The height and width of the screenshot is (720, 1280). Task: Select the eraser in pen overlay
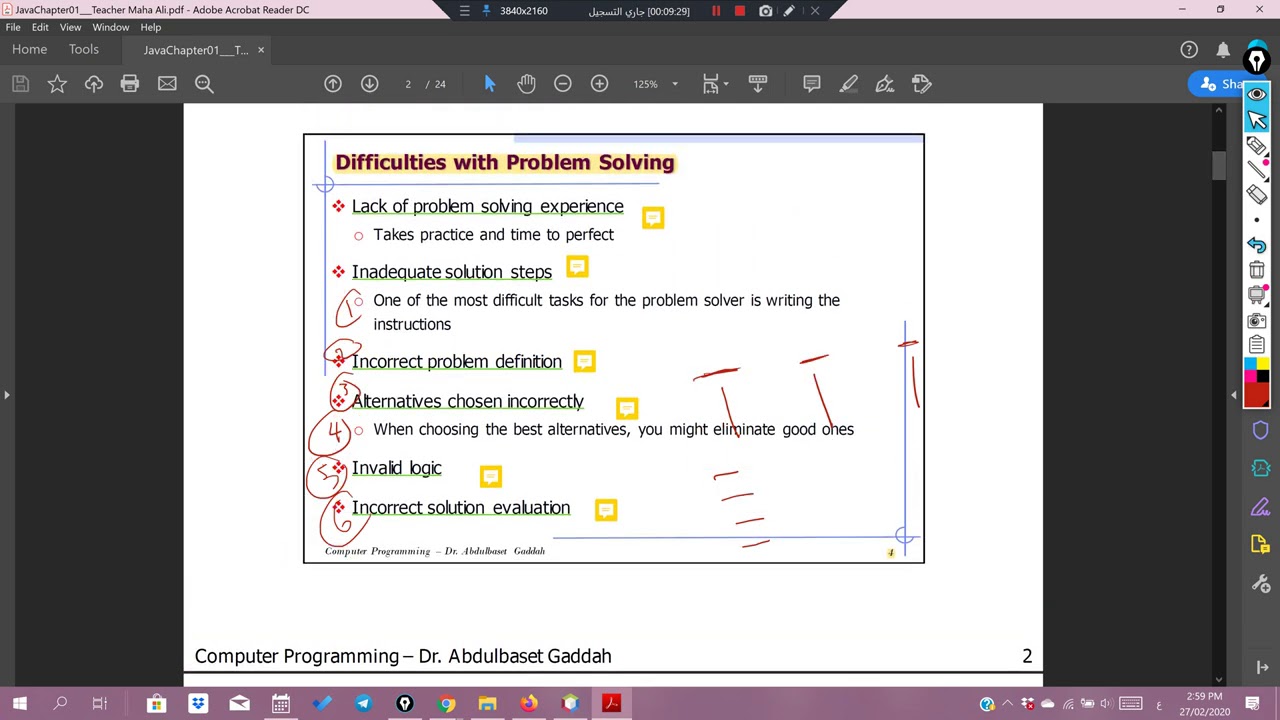[1257, 196]
